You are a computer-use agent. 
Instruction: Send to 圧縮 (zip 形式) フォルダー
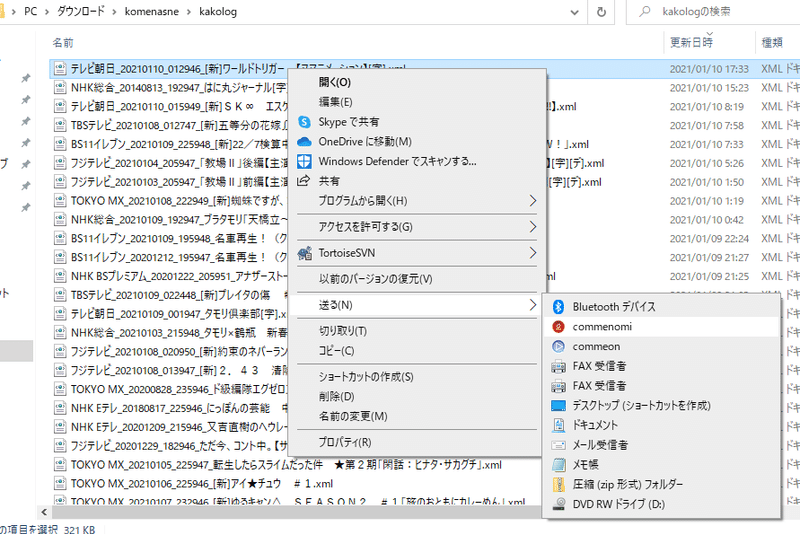coord(662,484)
